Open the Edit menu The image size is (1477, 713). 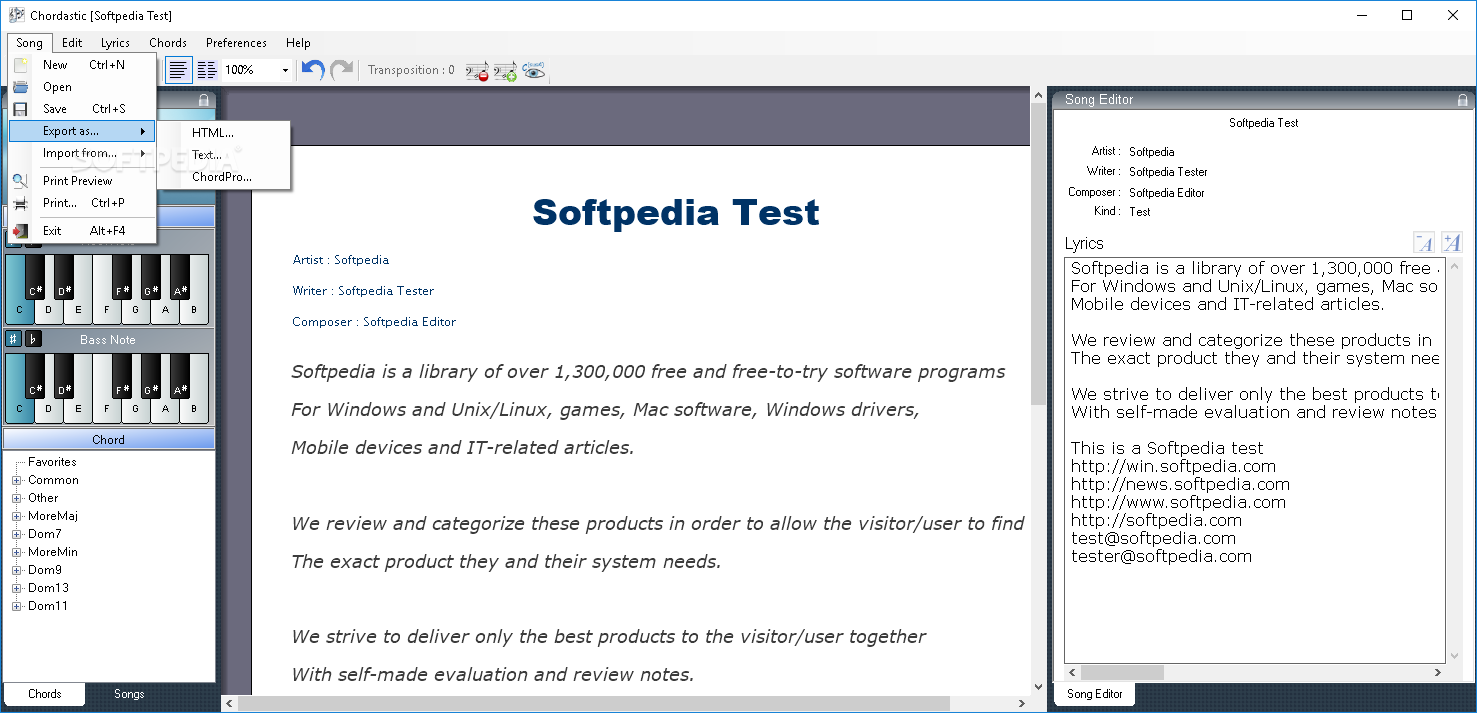tap(72, 43)
